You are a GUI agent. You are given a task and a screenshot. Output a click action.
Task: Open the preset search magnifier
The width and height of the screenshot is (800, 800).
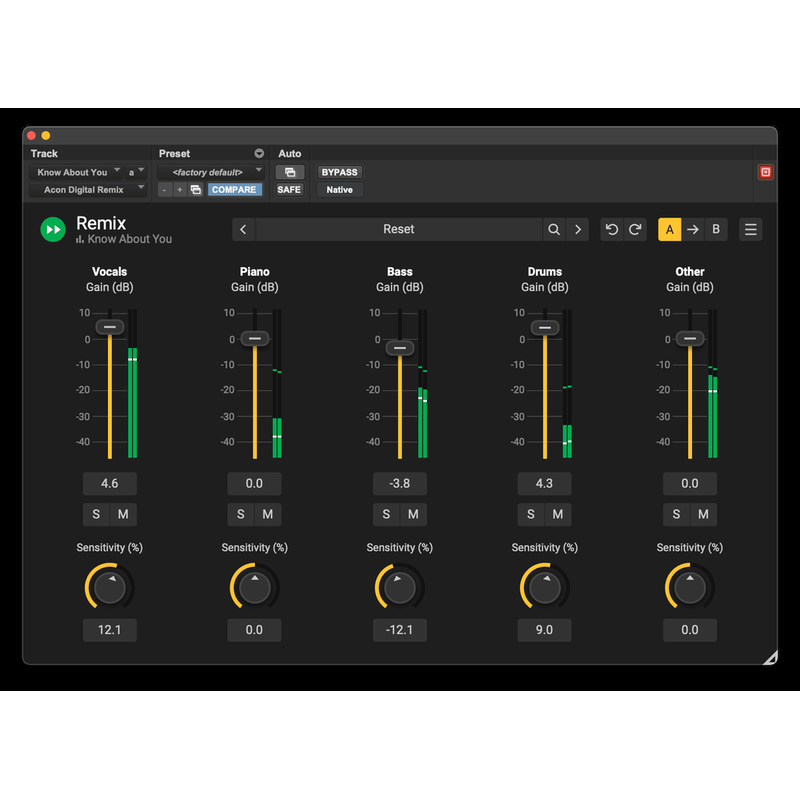point(554,230)
